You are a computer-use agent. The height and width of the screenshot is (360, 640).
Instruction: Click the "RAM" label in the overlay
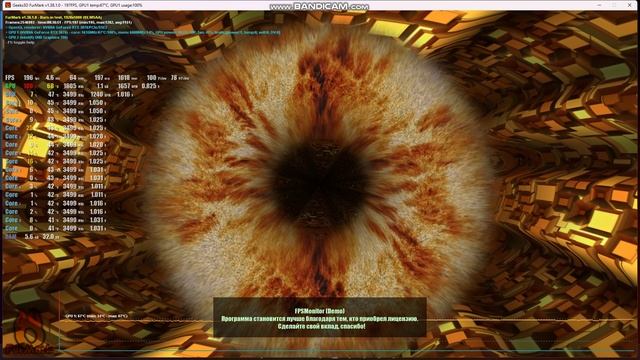tap(11, 237)
